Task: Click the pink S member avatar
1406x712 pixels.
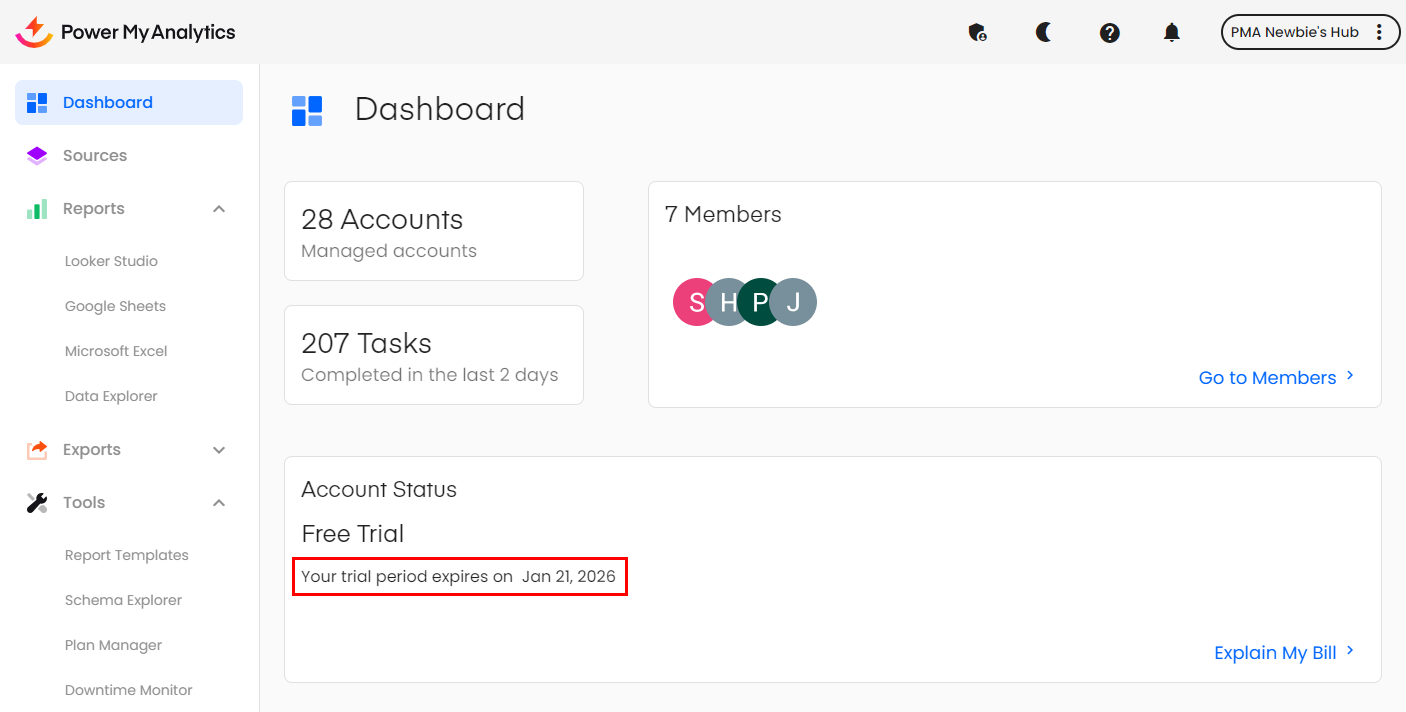Action: [x=692, y=302]
